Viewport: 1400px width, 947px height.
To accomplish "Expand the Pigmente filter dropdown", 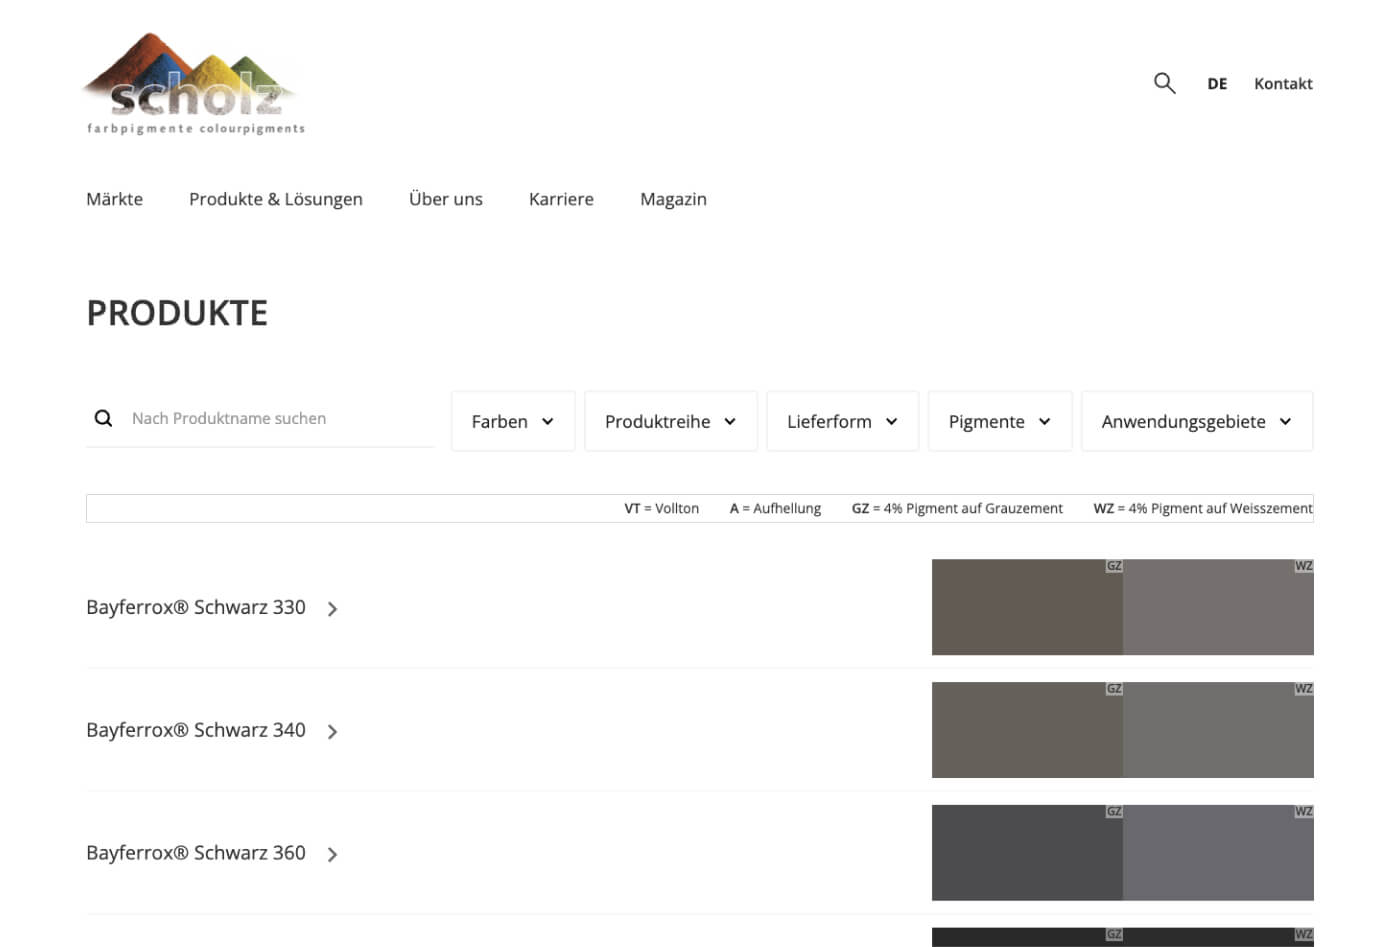I will tap(1000, 421).
